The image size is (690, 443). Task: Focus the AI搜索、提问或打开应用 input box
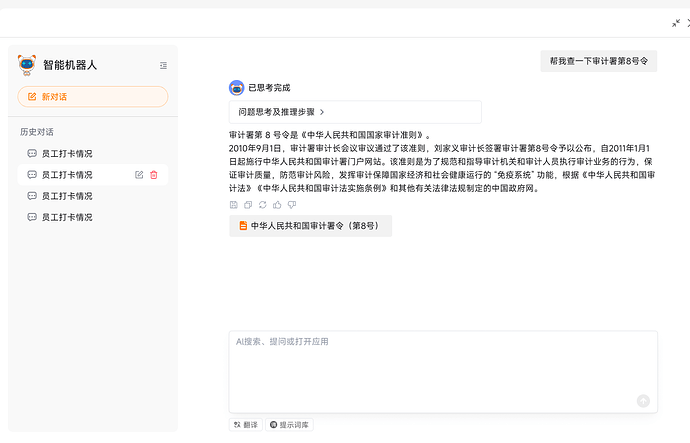443,372
